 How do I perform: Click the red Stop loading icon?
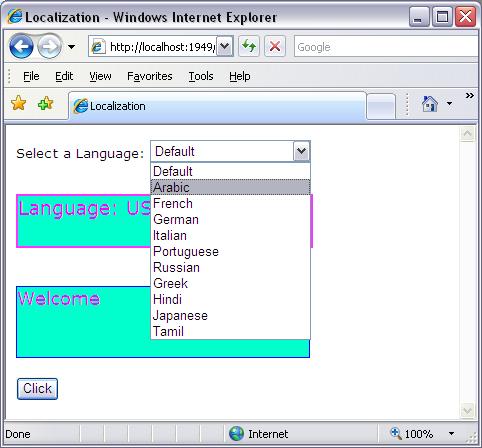pyautogui.click(x=275, y=46)
